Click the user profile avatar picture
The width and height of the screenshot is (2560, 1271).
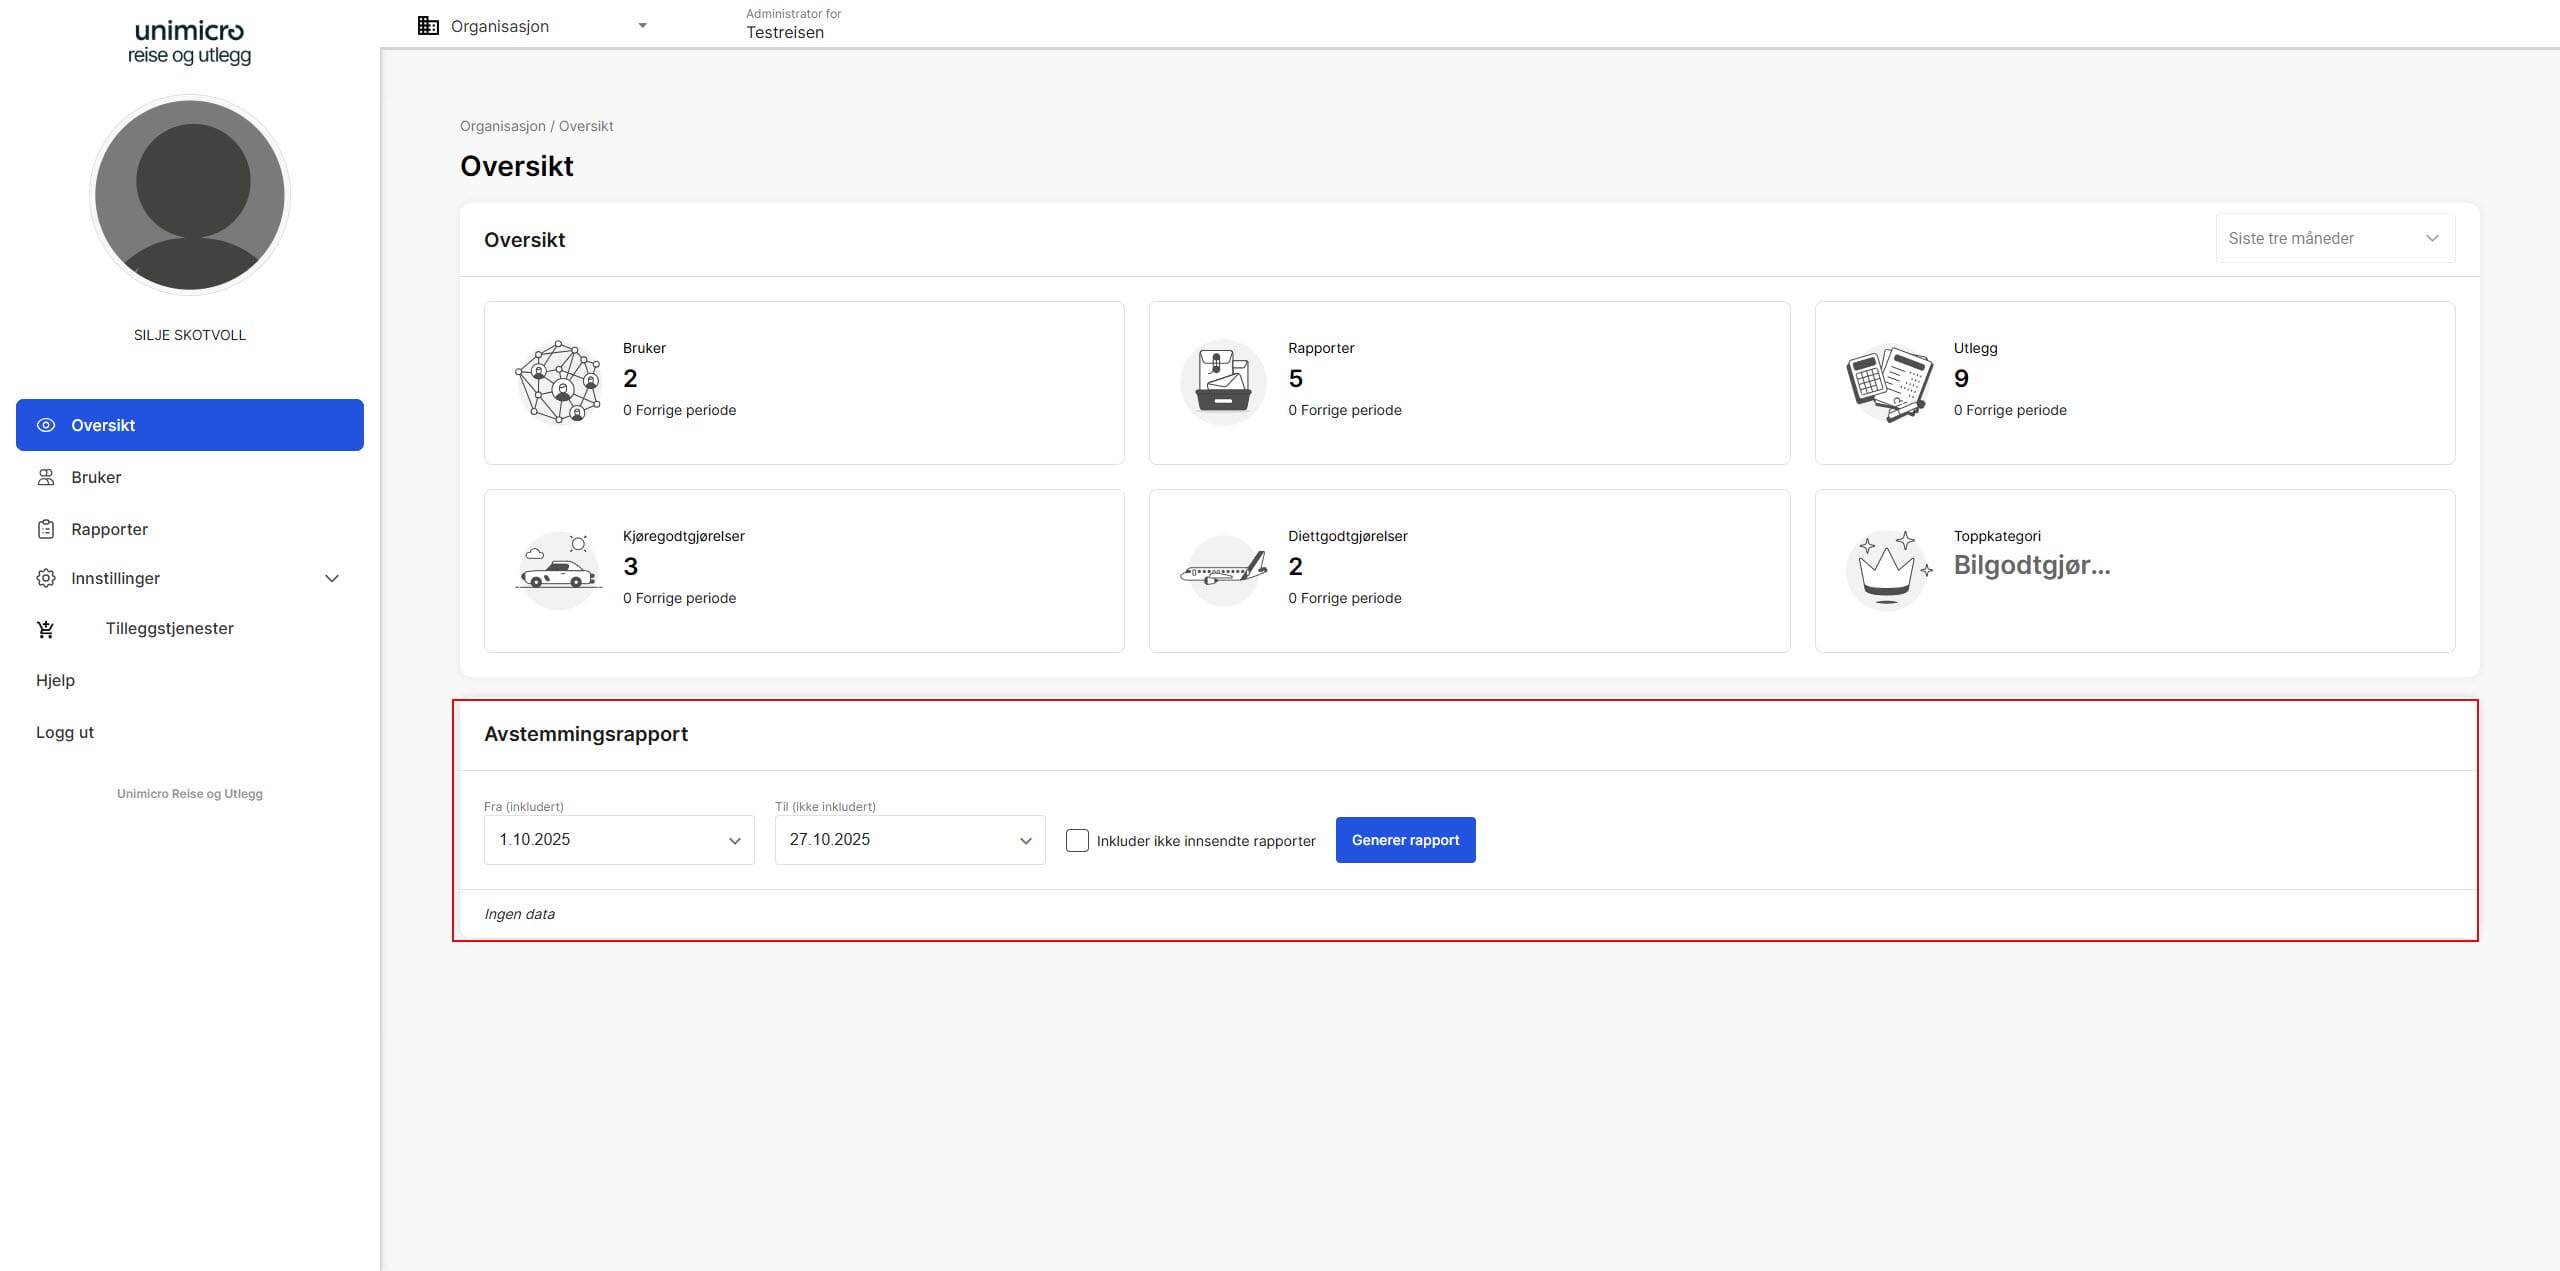pyautogui.click(x=190, y=195)
